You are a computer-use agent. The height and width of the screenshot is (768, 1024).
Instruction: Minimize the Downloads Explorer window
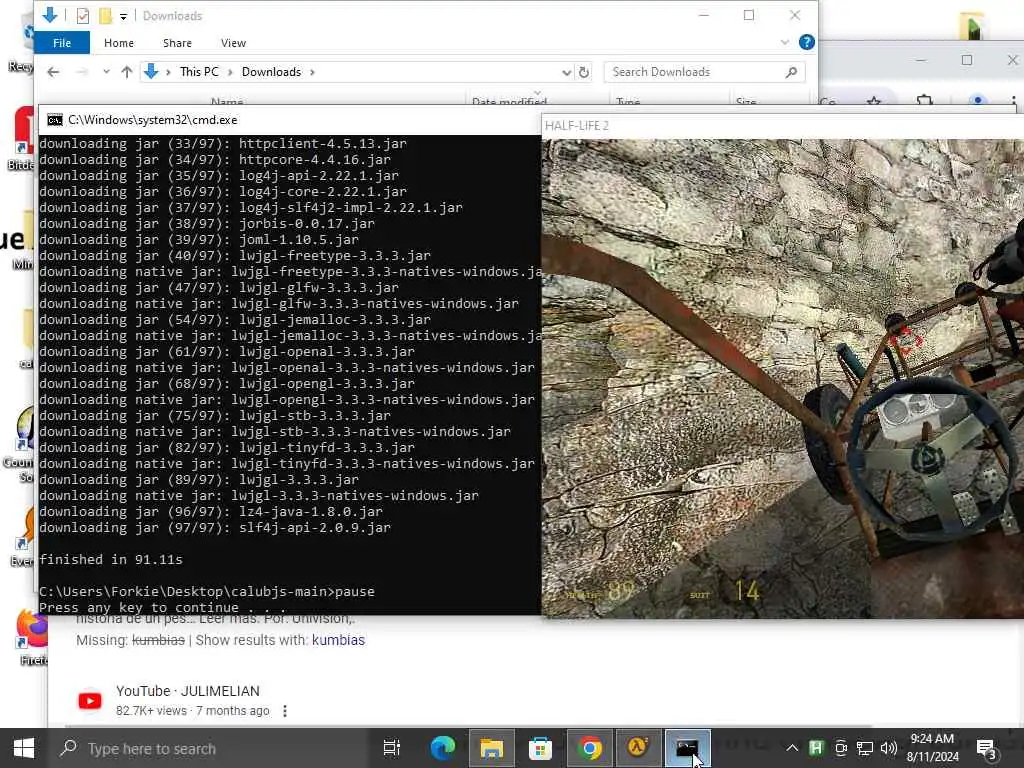703,15
